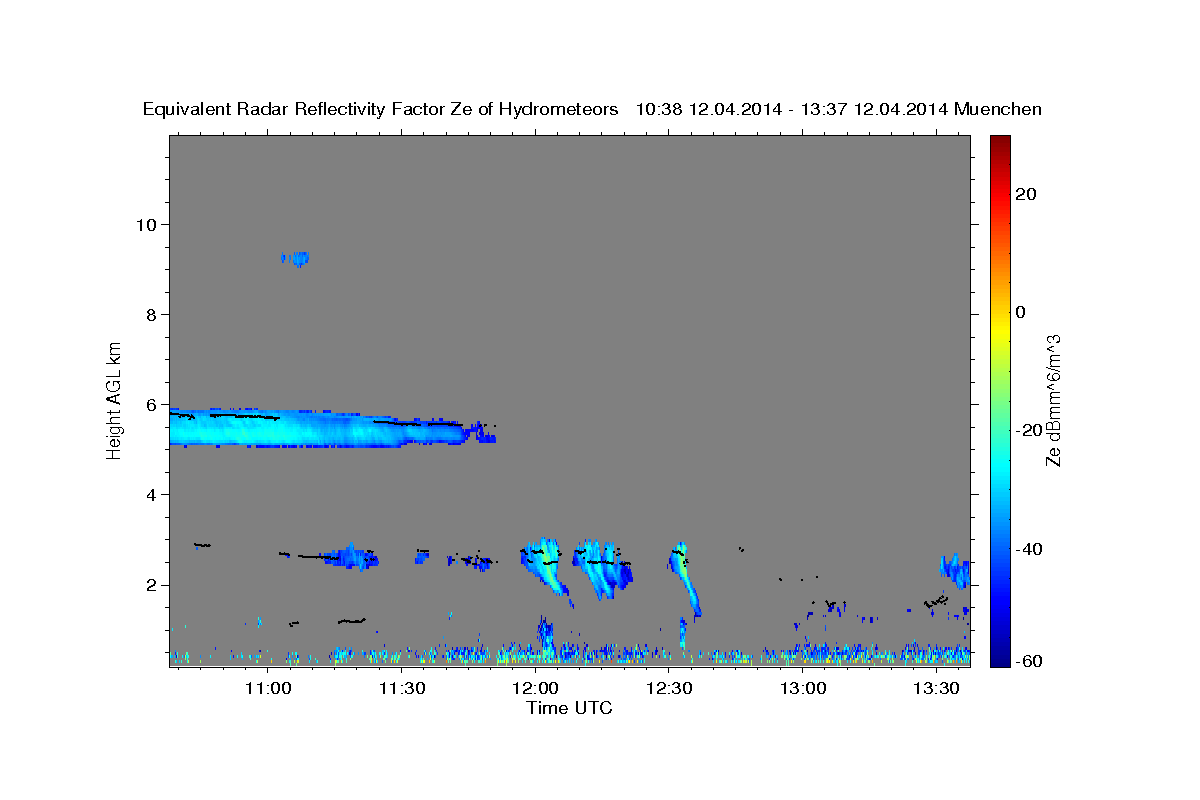Click the height axis label 6
The image size is (1200, 800).
pyautogui.click(x=152, y=405)
